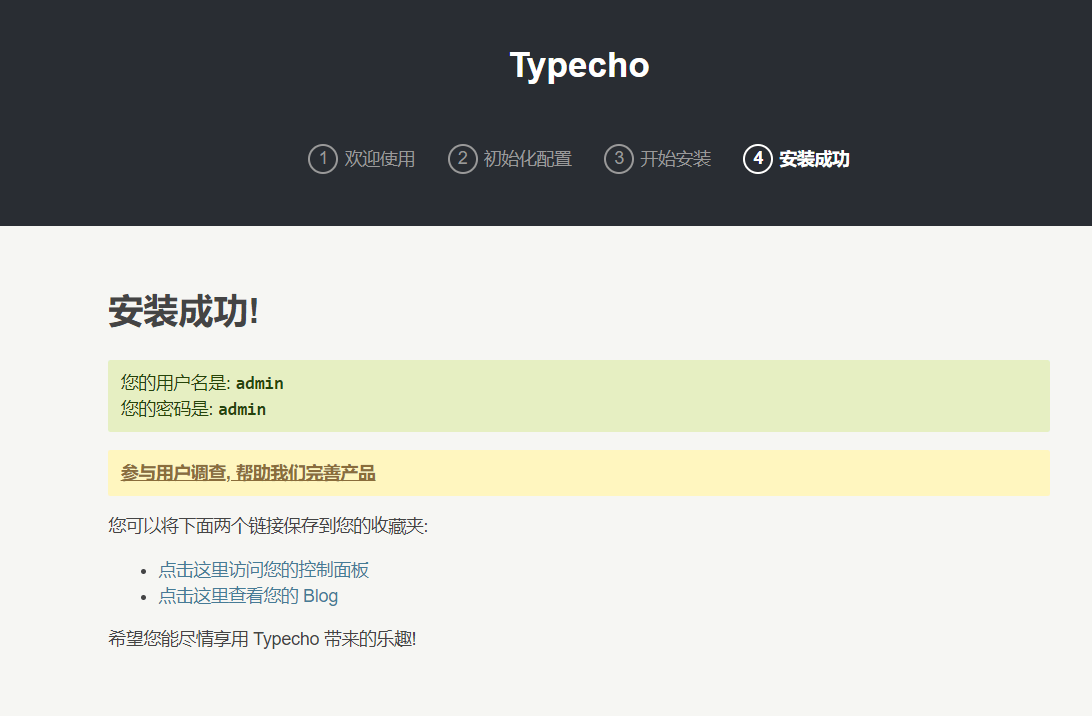
Task: Click the step 1 circle number icon
Action: pos(322,159)
